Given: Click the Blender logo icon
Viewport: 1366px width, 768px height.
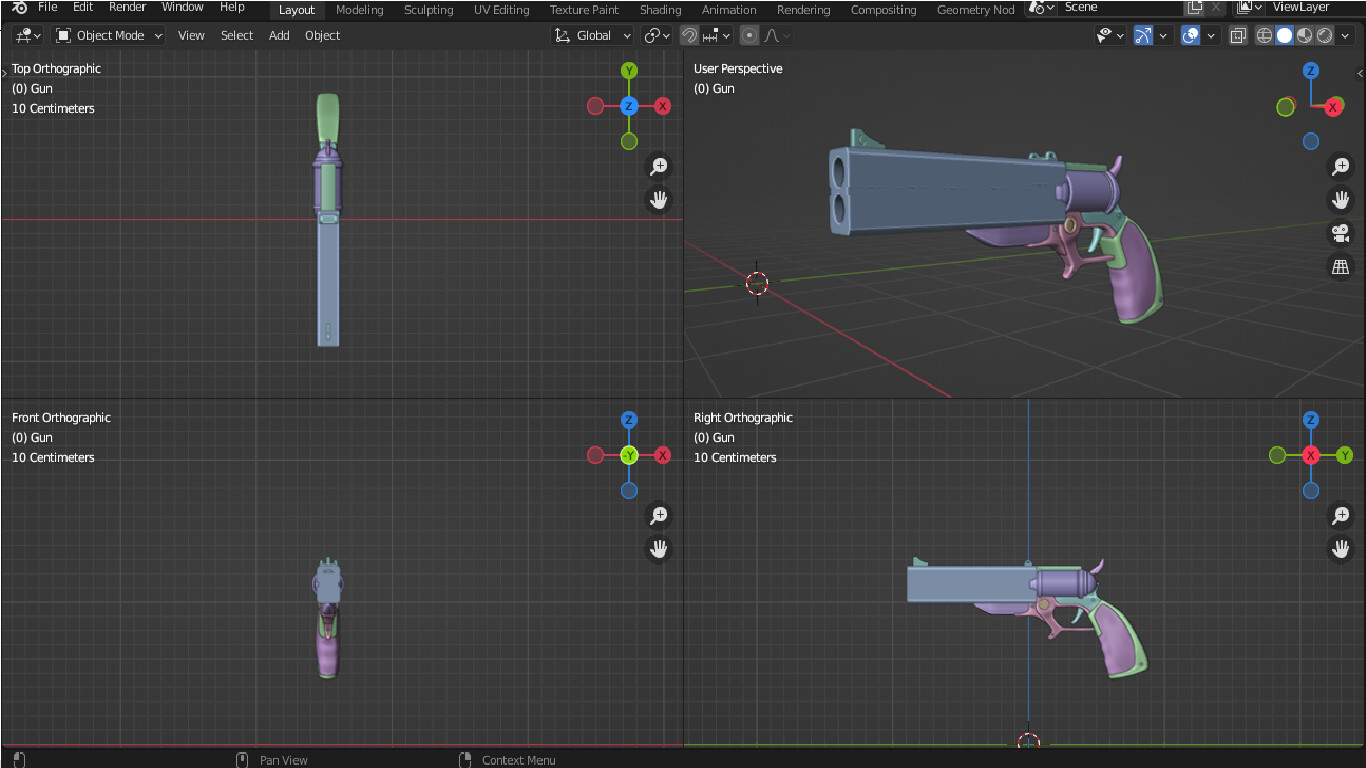Looking at the screenshot, I should tap(19, 8).
